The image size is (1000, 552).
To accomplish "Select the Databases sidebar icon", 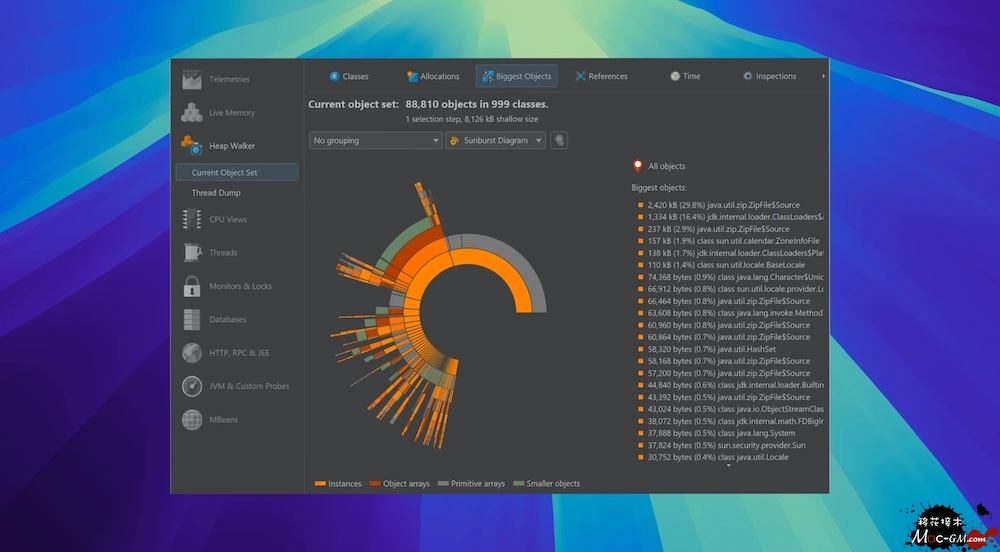I will tap(192, 320).
